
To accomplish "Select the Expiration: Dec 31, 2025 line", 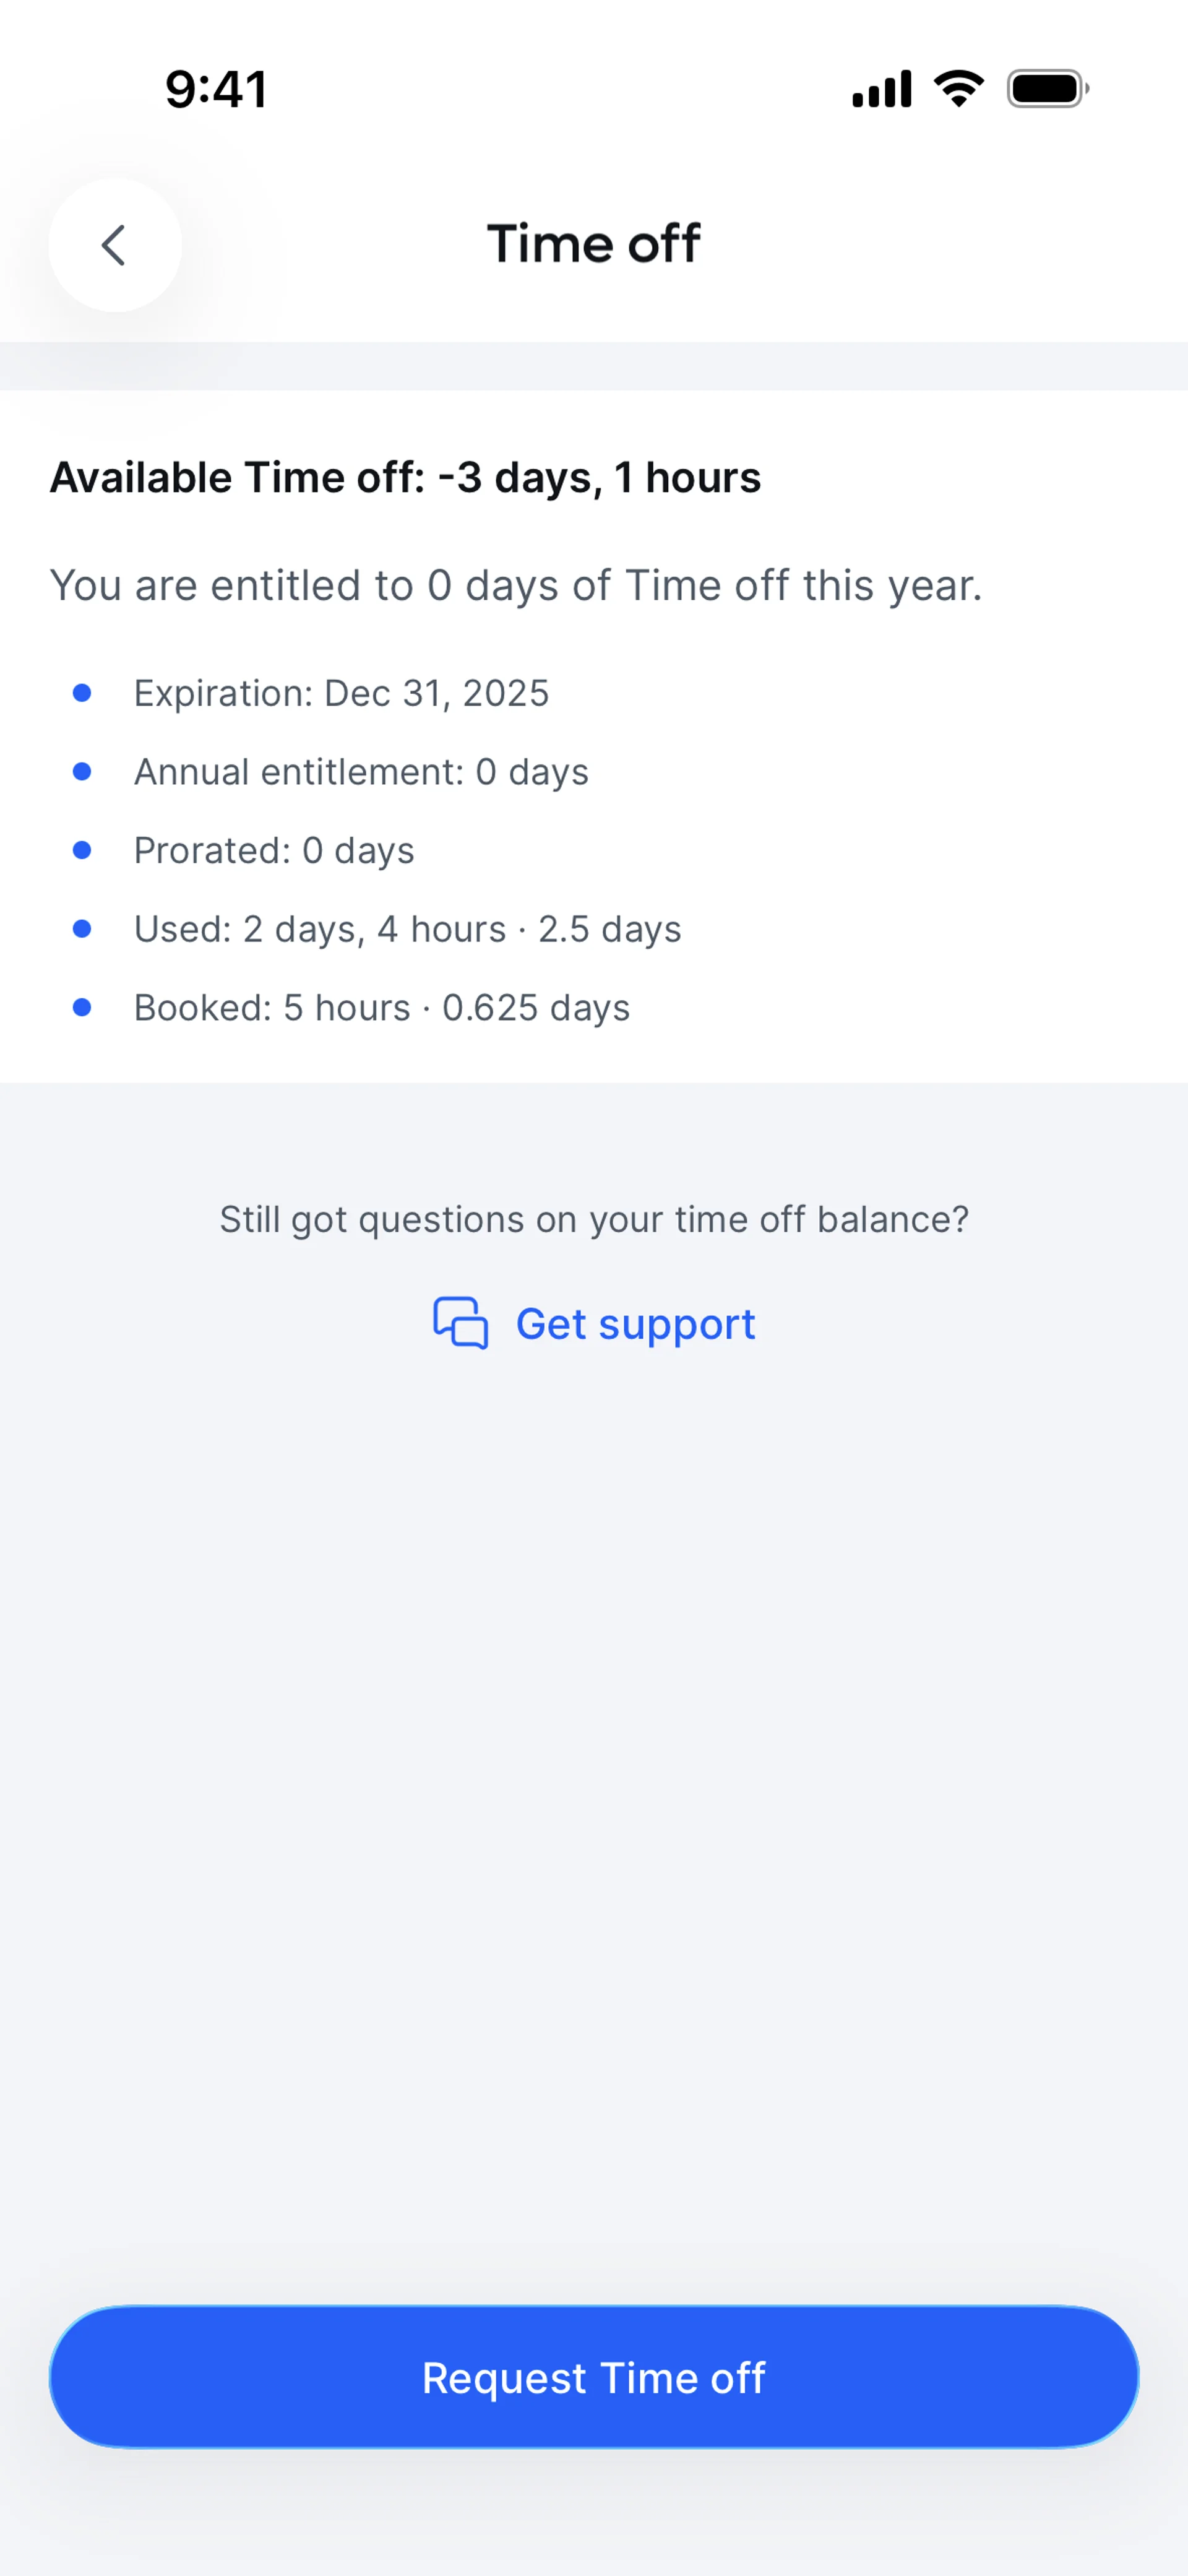I will point(341,693).
